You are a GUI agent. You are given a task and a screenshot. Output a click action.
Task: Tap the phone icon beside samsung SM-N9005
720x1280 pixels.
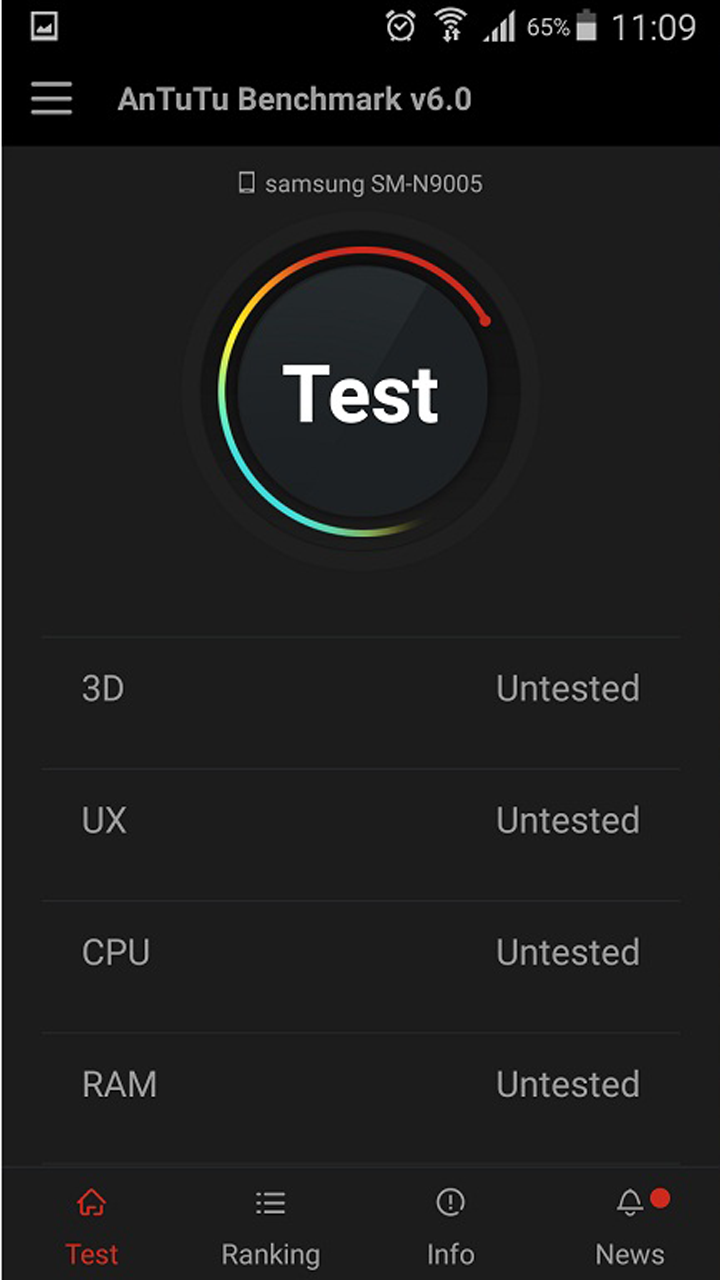coord(246,183)
